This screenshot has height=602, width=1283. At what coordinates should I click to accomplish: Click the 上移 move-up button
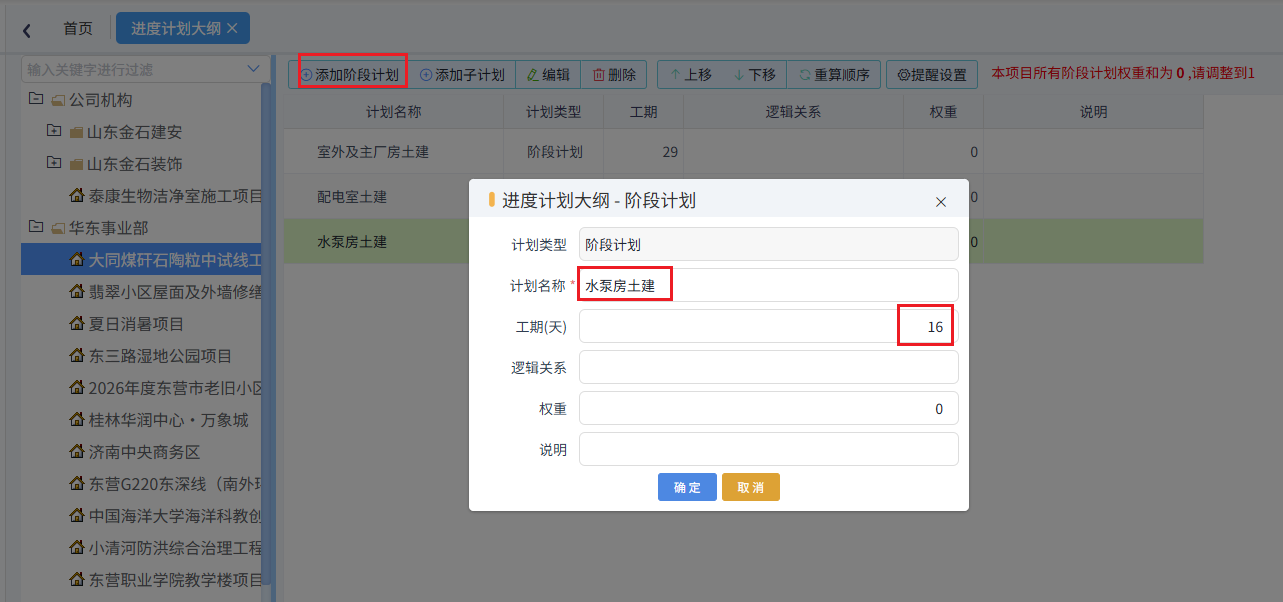tap(691, 74)
